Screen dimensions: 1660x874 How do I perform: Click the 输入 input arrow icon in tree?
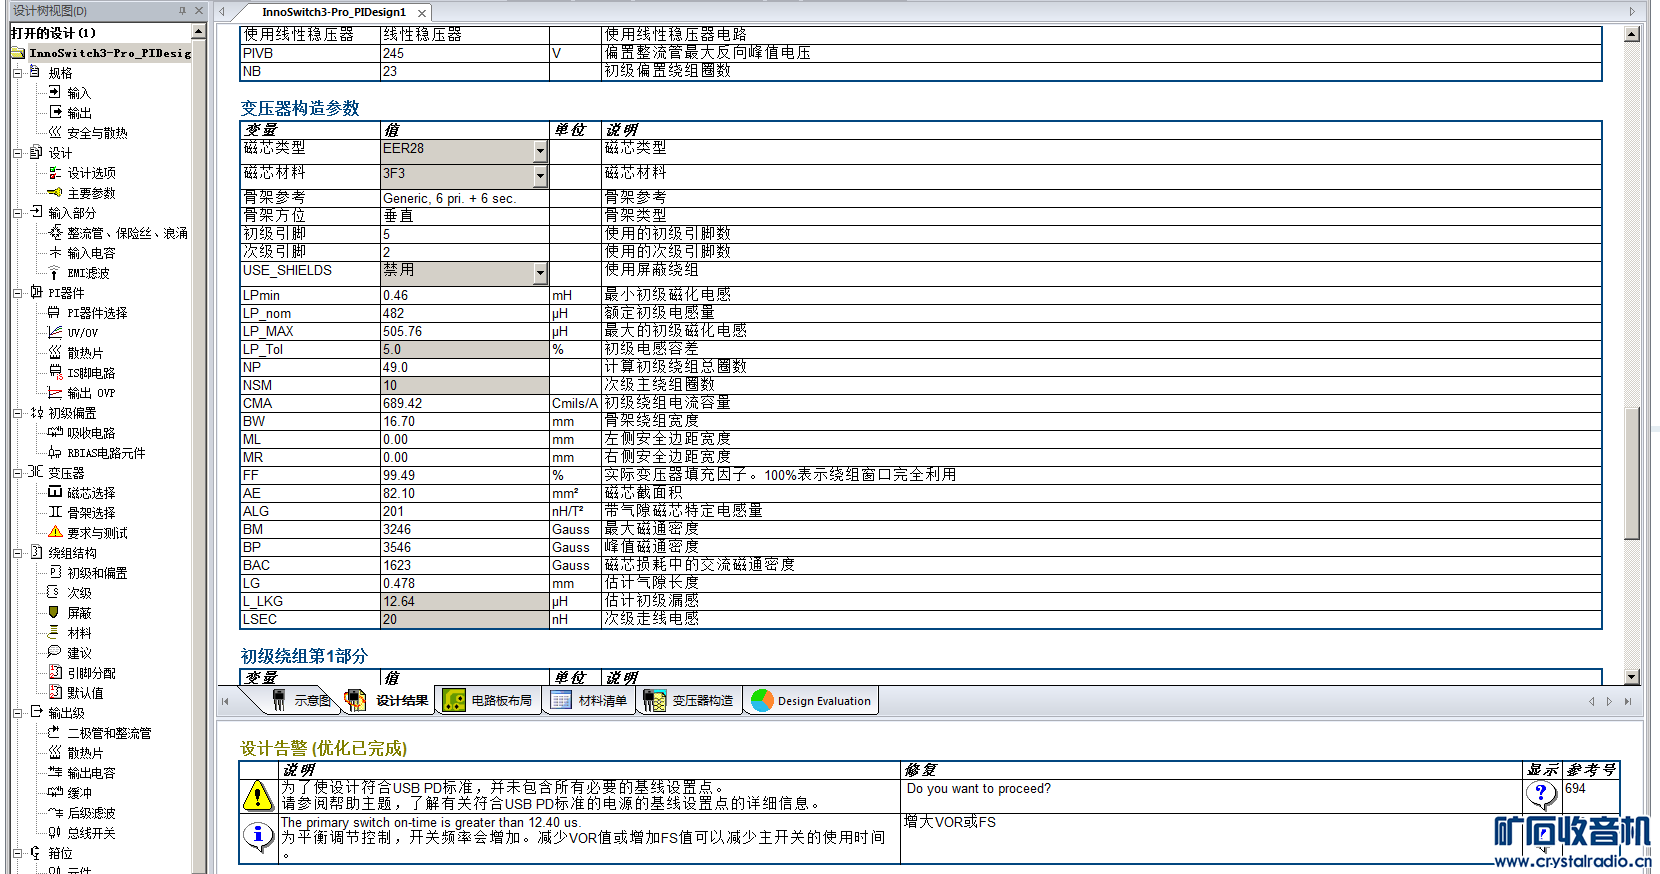click(x=55, y=92)
